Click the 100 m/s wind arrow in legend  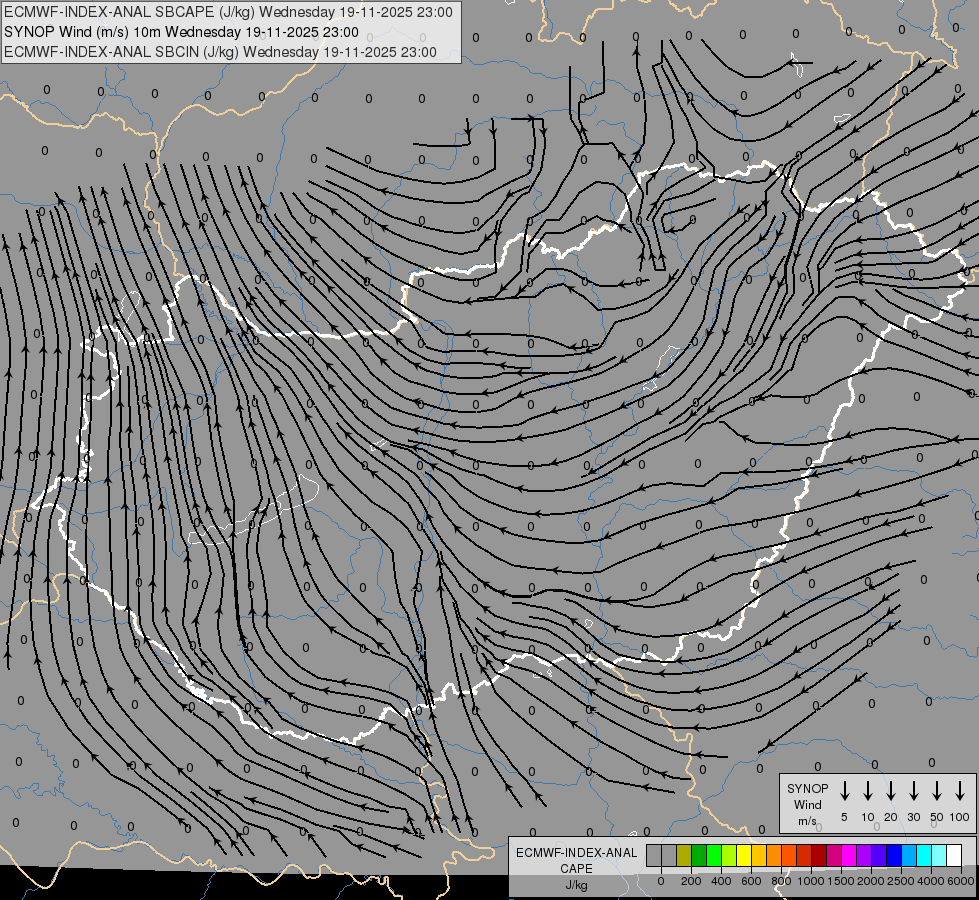pyautogui.click(x=960, y=791)
